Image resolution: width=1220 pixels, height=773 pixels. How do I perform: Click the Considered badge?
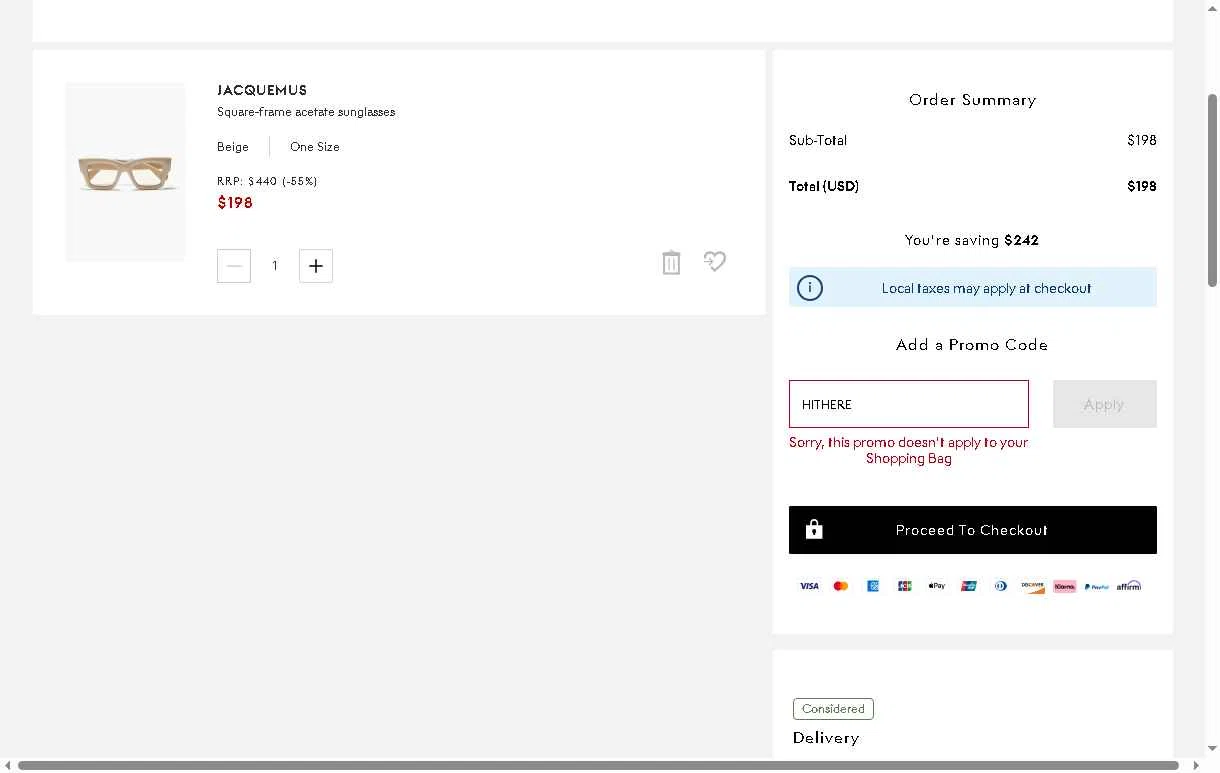click(x=833, y=709)
